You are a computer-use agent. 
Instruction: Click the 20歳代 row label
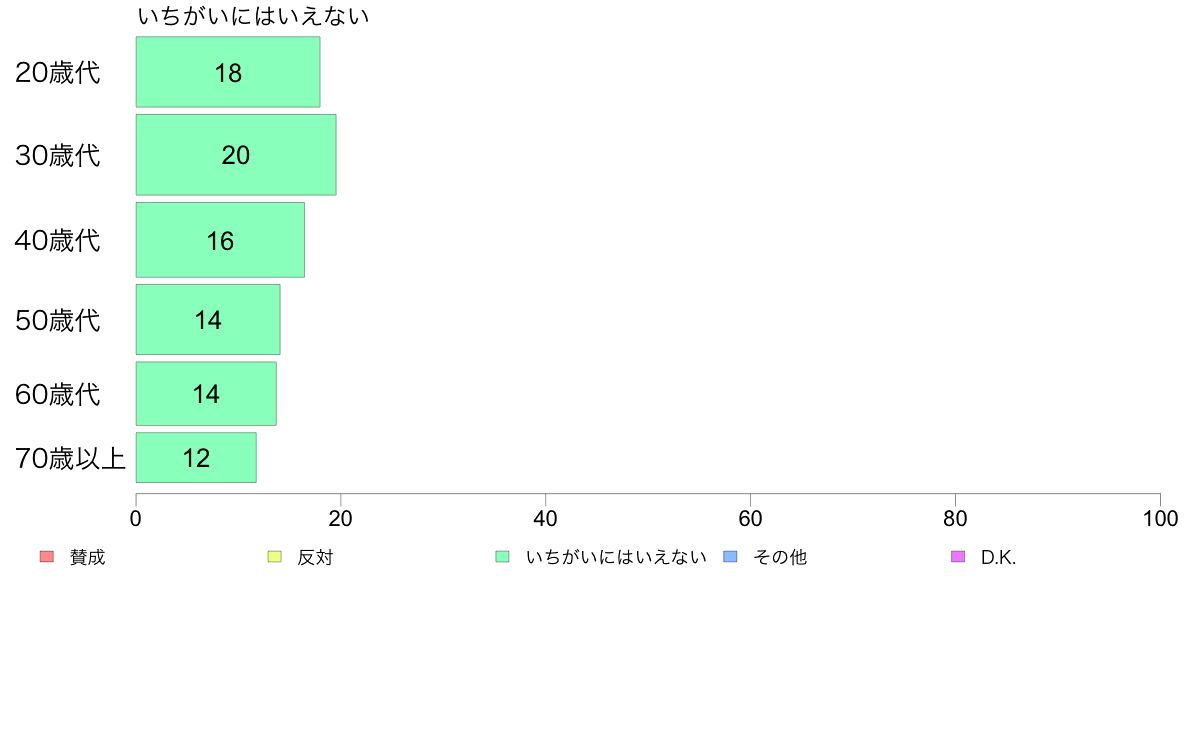coord(58,72)
